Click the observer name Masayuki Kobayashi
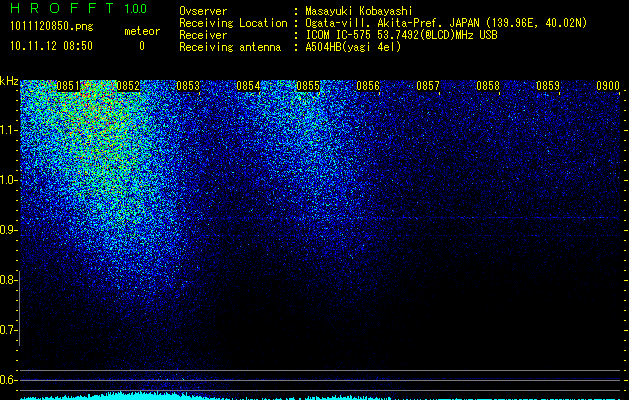The width and height of the screenshot is (629, 400). pyautogui.click(x=359, y=11)
